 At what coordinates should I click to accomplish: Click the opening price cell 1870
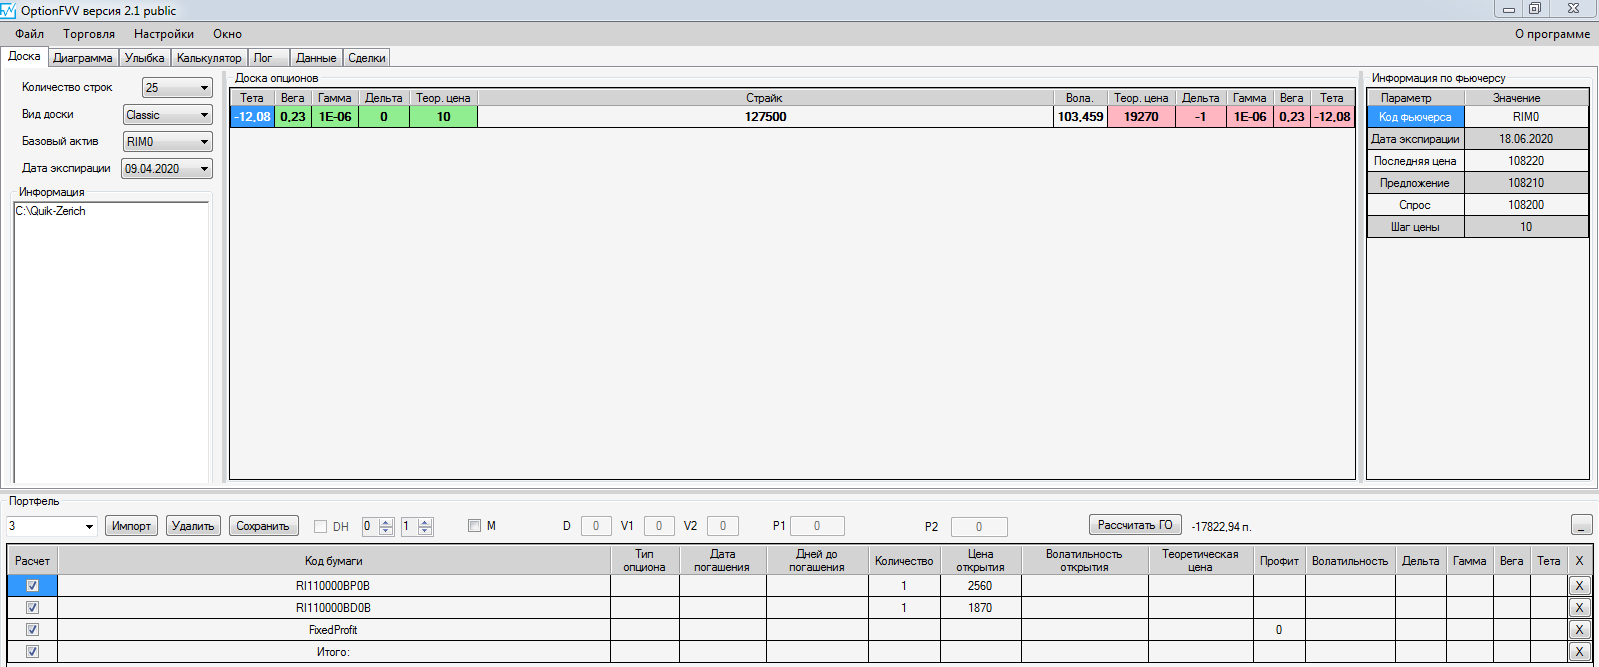(980, 608)
